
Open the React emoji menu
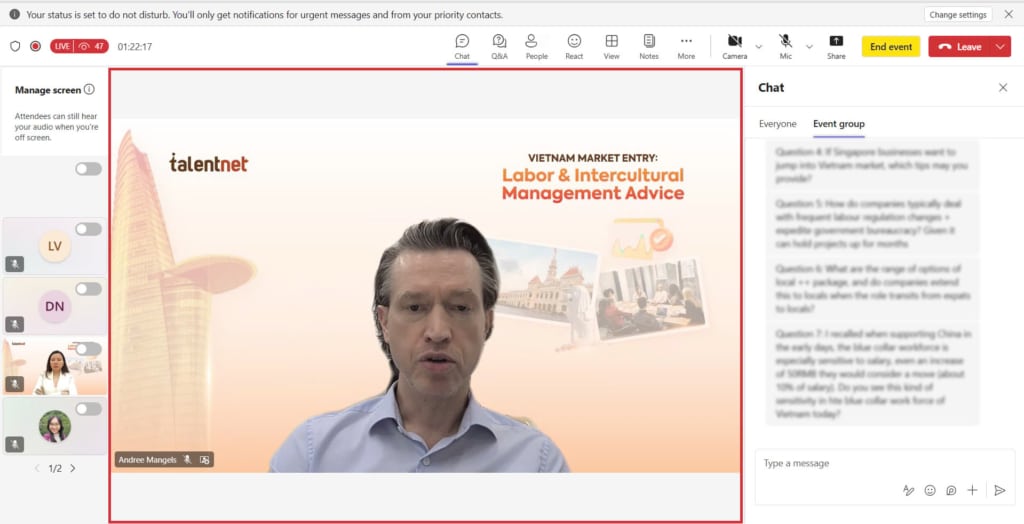(x=574, y=46)
